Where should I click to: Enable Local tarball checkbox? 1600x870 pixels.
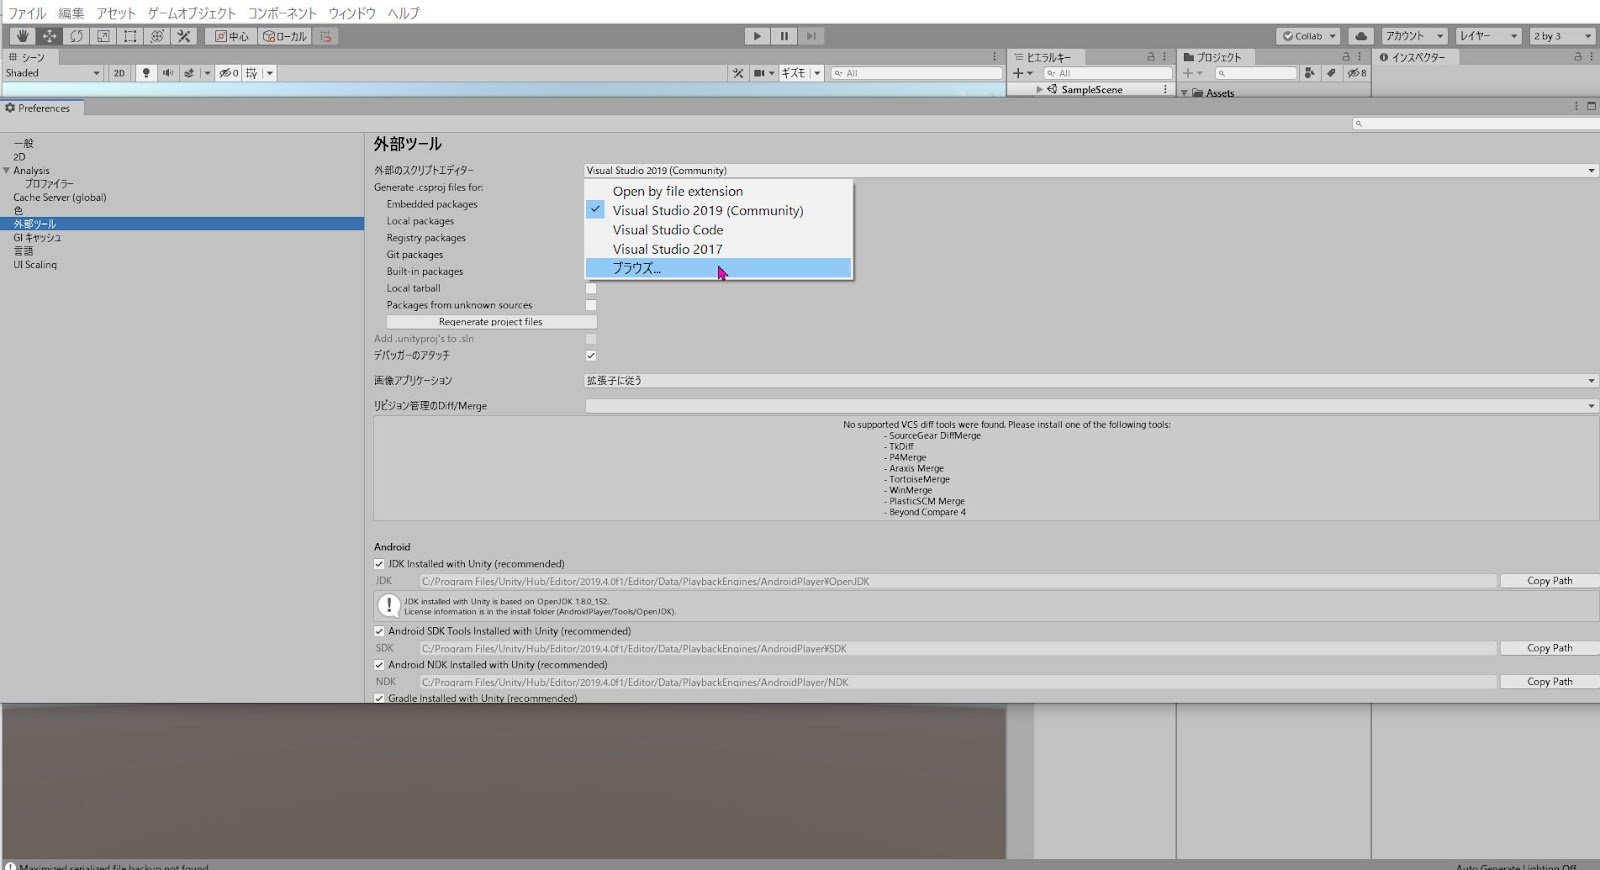click(591, 288)
